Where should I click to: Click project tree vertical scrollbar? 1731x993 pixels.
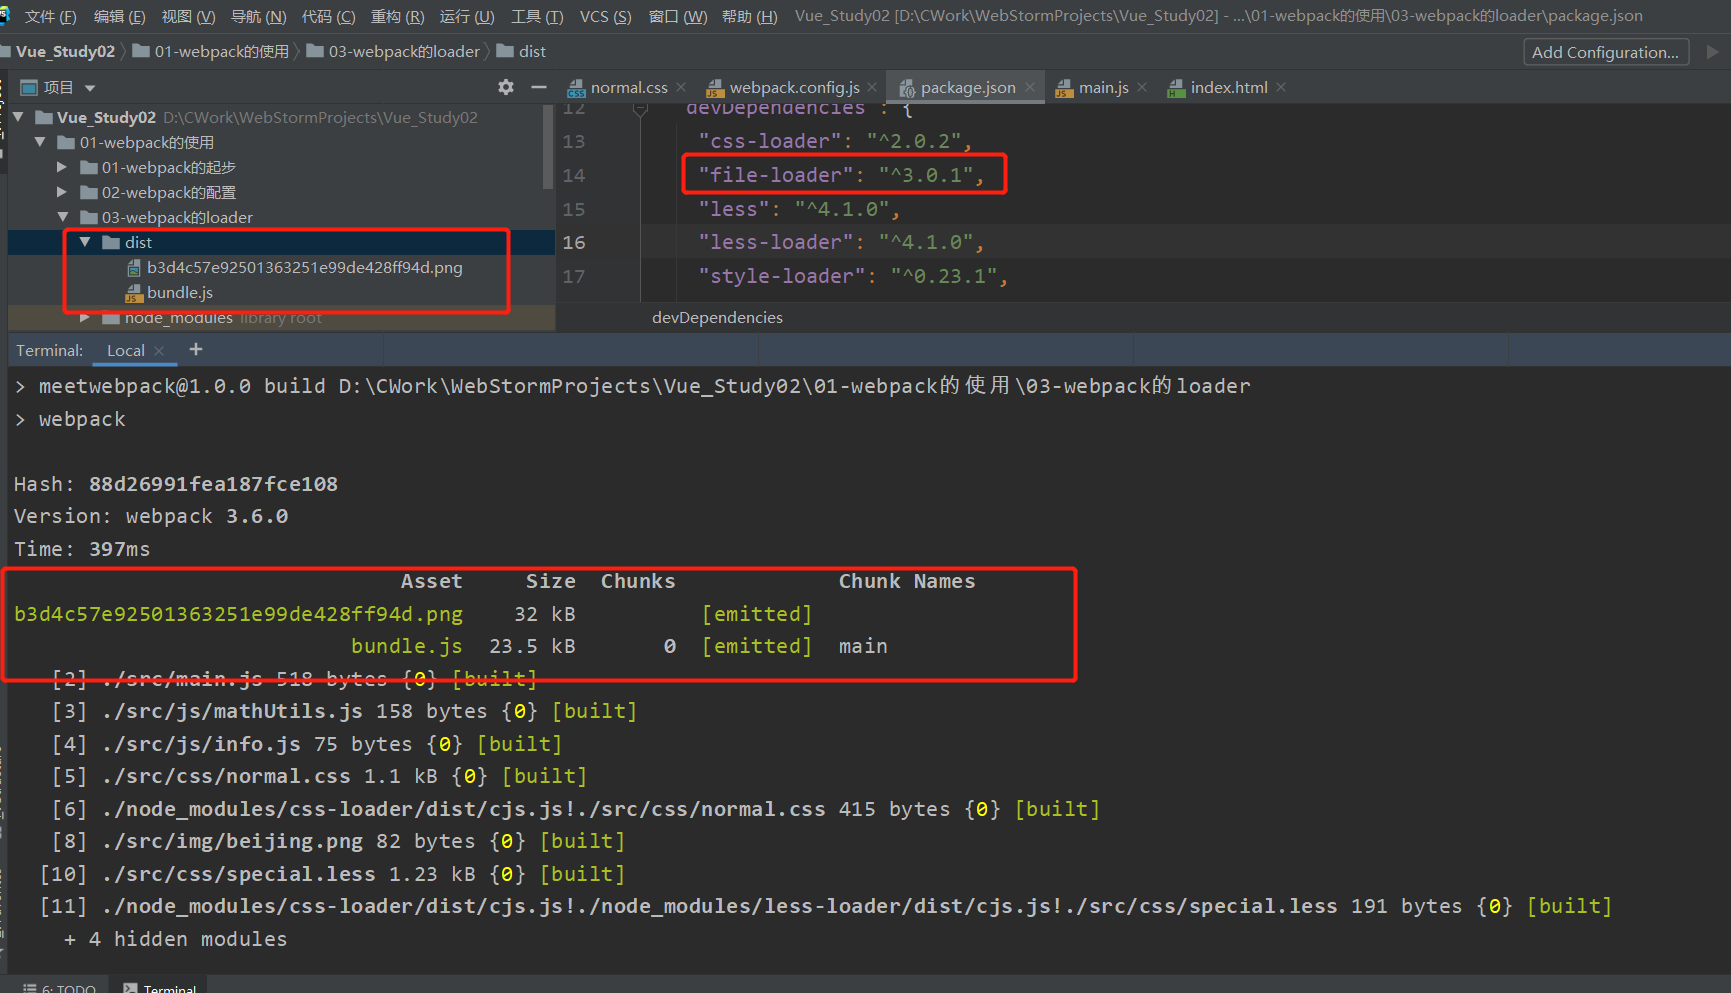point(548,147)
